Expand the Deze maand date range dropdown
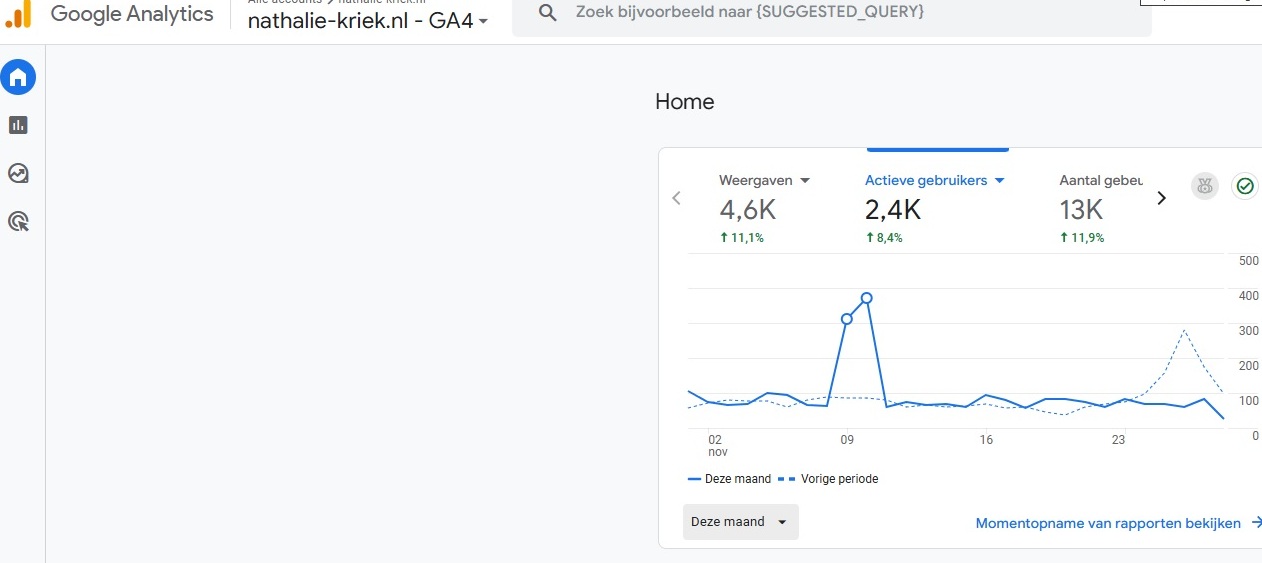This screenshot has height=563, width=1262. [740, 522]
